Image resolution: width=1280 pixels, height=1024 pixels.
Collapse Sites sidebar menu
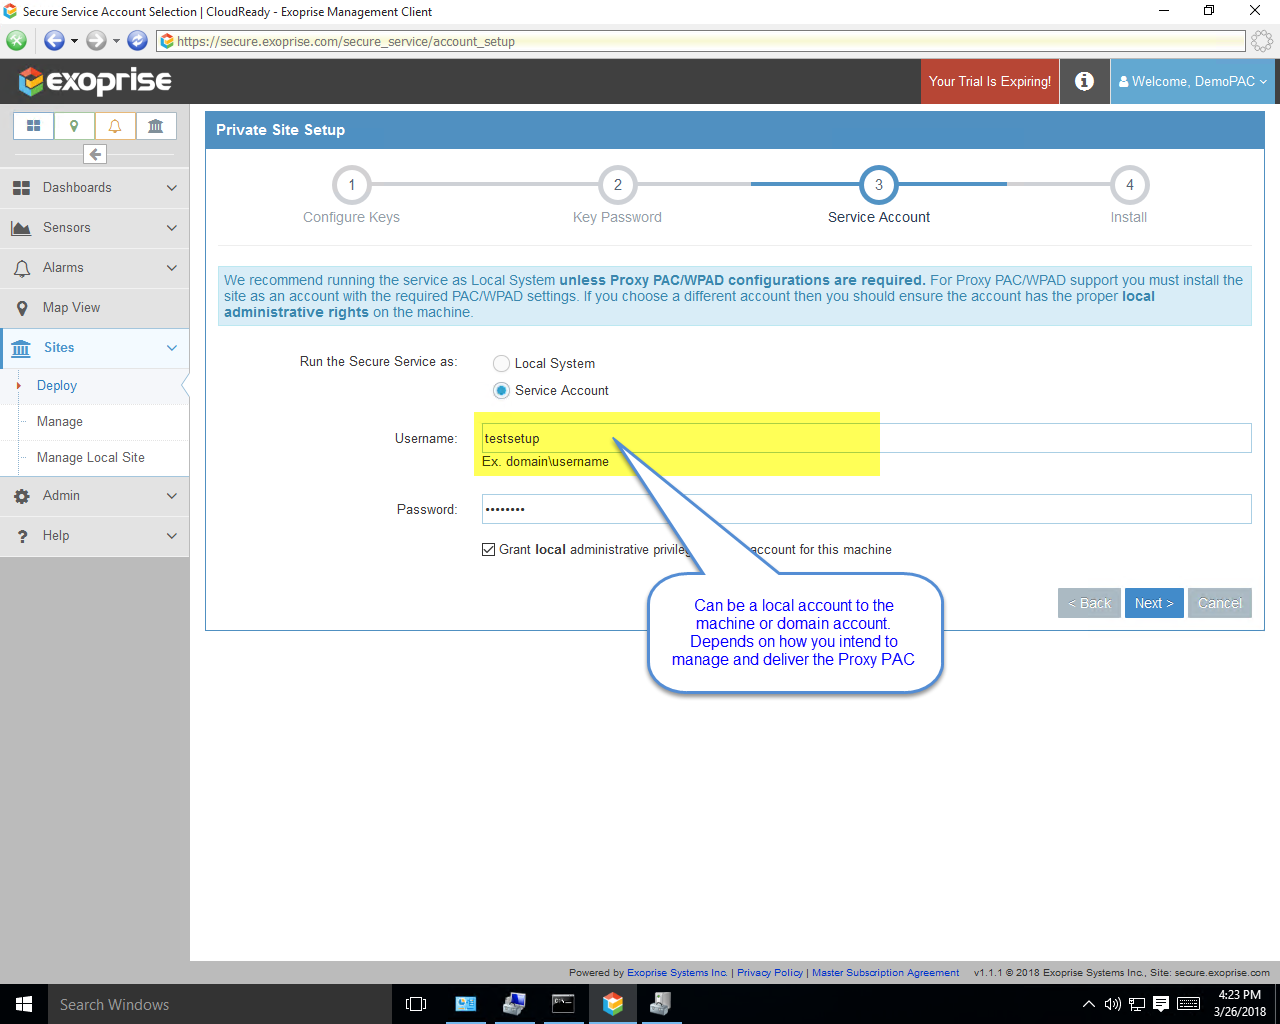click(x=95, y=348)
